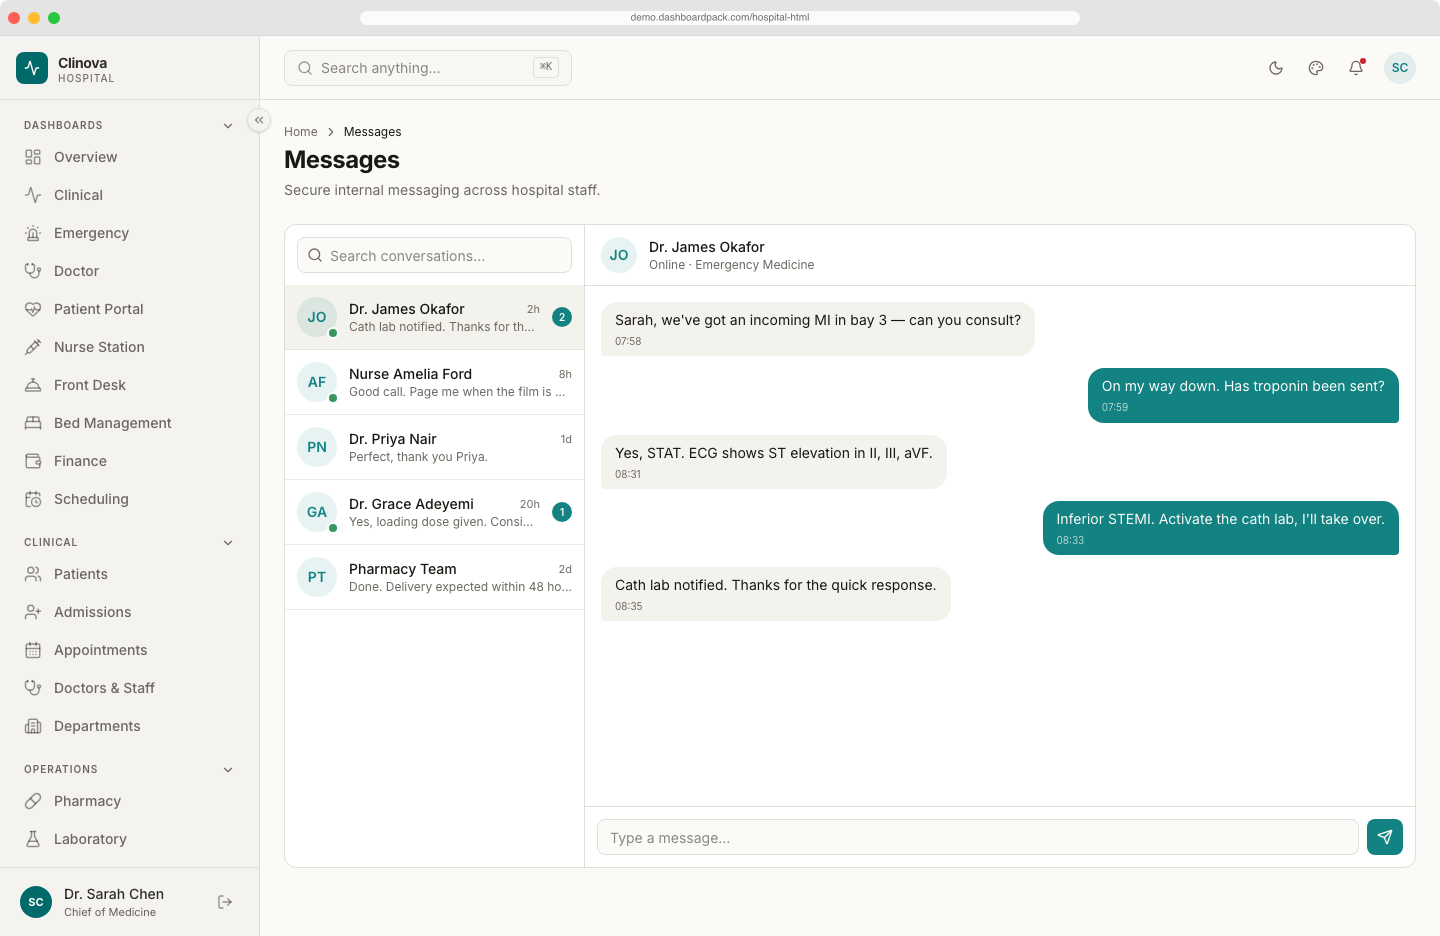The height and width of the screenshot is (936, 1440).
Task: Click the unread badge 1 on Adeyemi
Action: 562,512
